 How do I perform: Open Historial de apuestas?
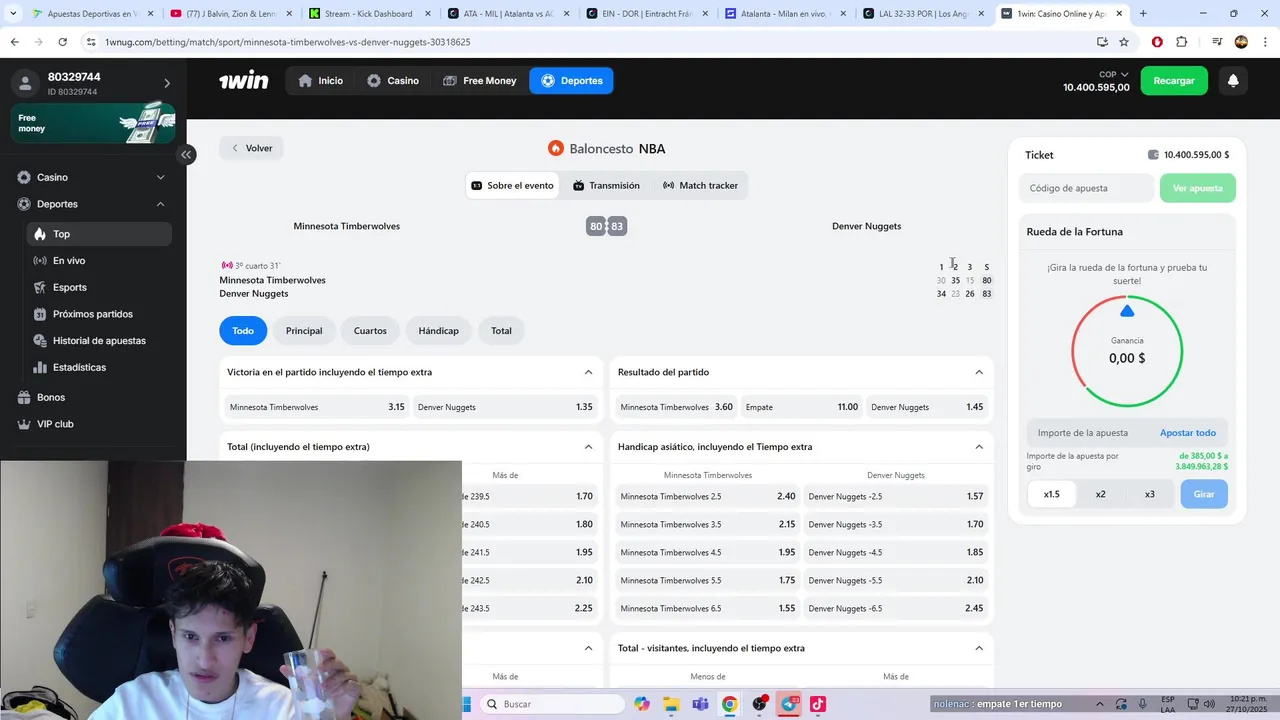(x=99, y=341)
